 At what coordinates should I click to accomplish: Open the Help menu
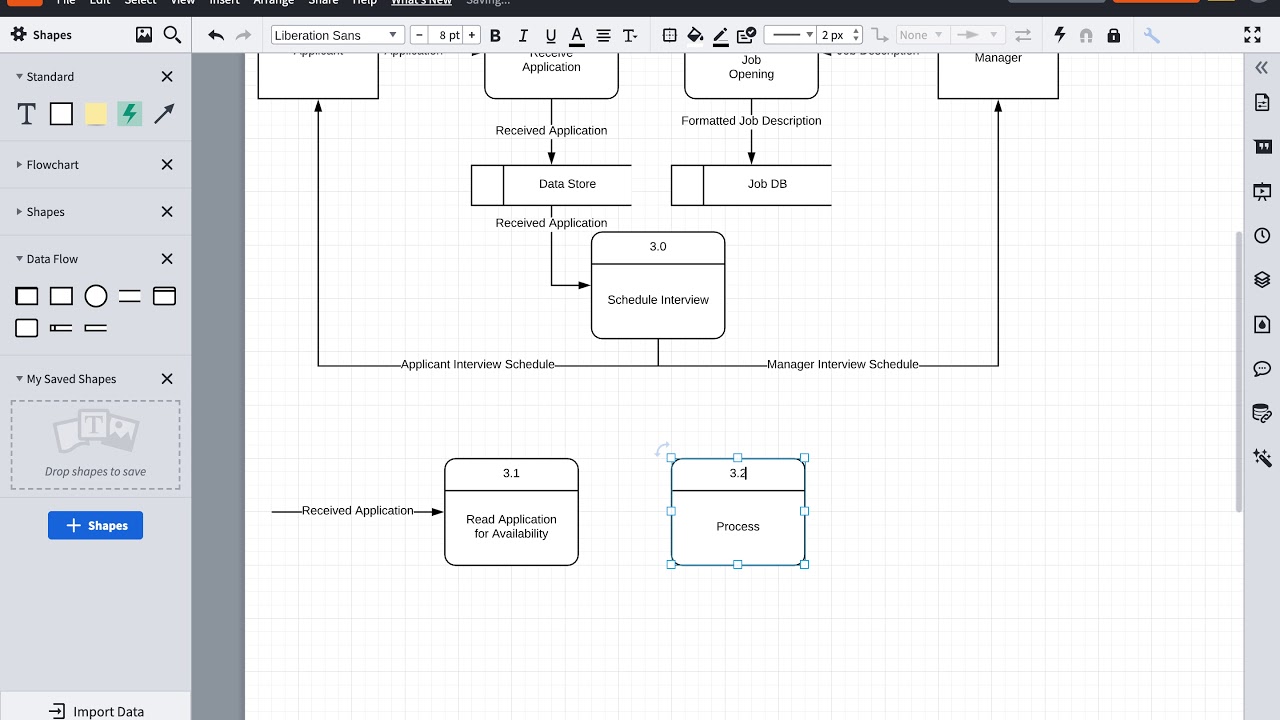click(364, 2)
